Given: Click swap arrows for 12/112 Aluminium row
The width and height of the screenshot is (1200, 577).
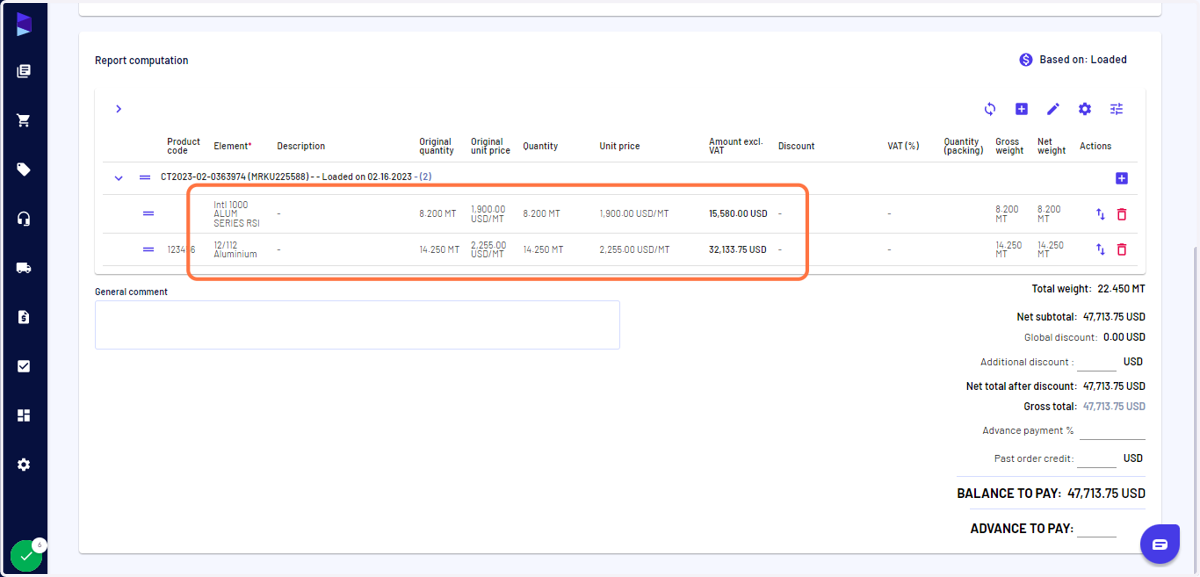Looking at the screenshot, I should pyautogui.click(x=1101, y=249).
